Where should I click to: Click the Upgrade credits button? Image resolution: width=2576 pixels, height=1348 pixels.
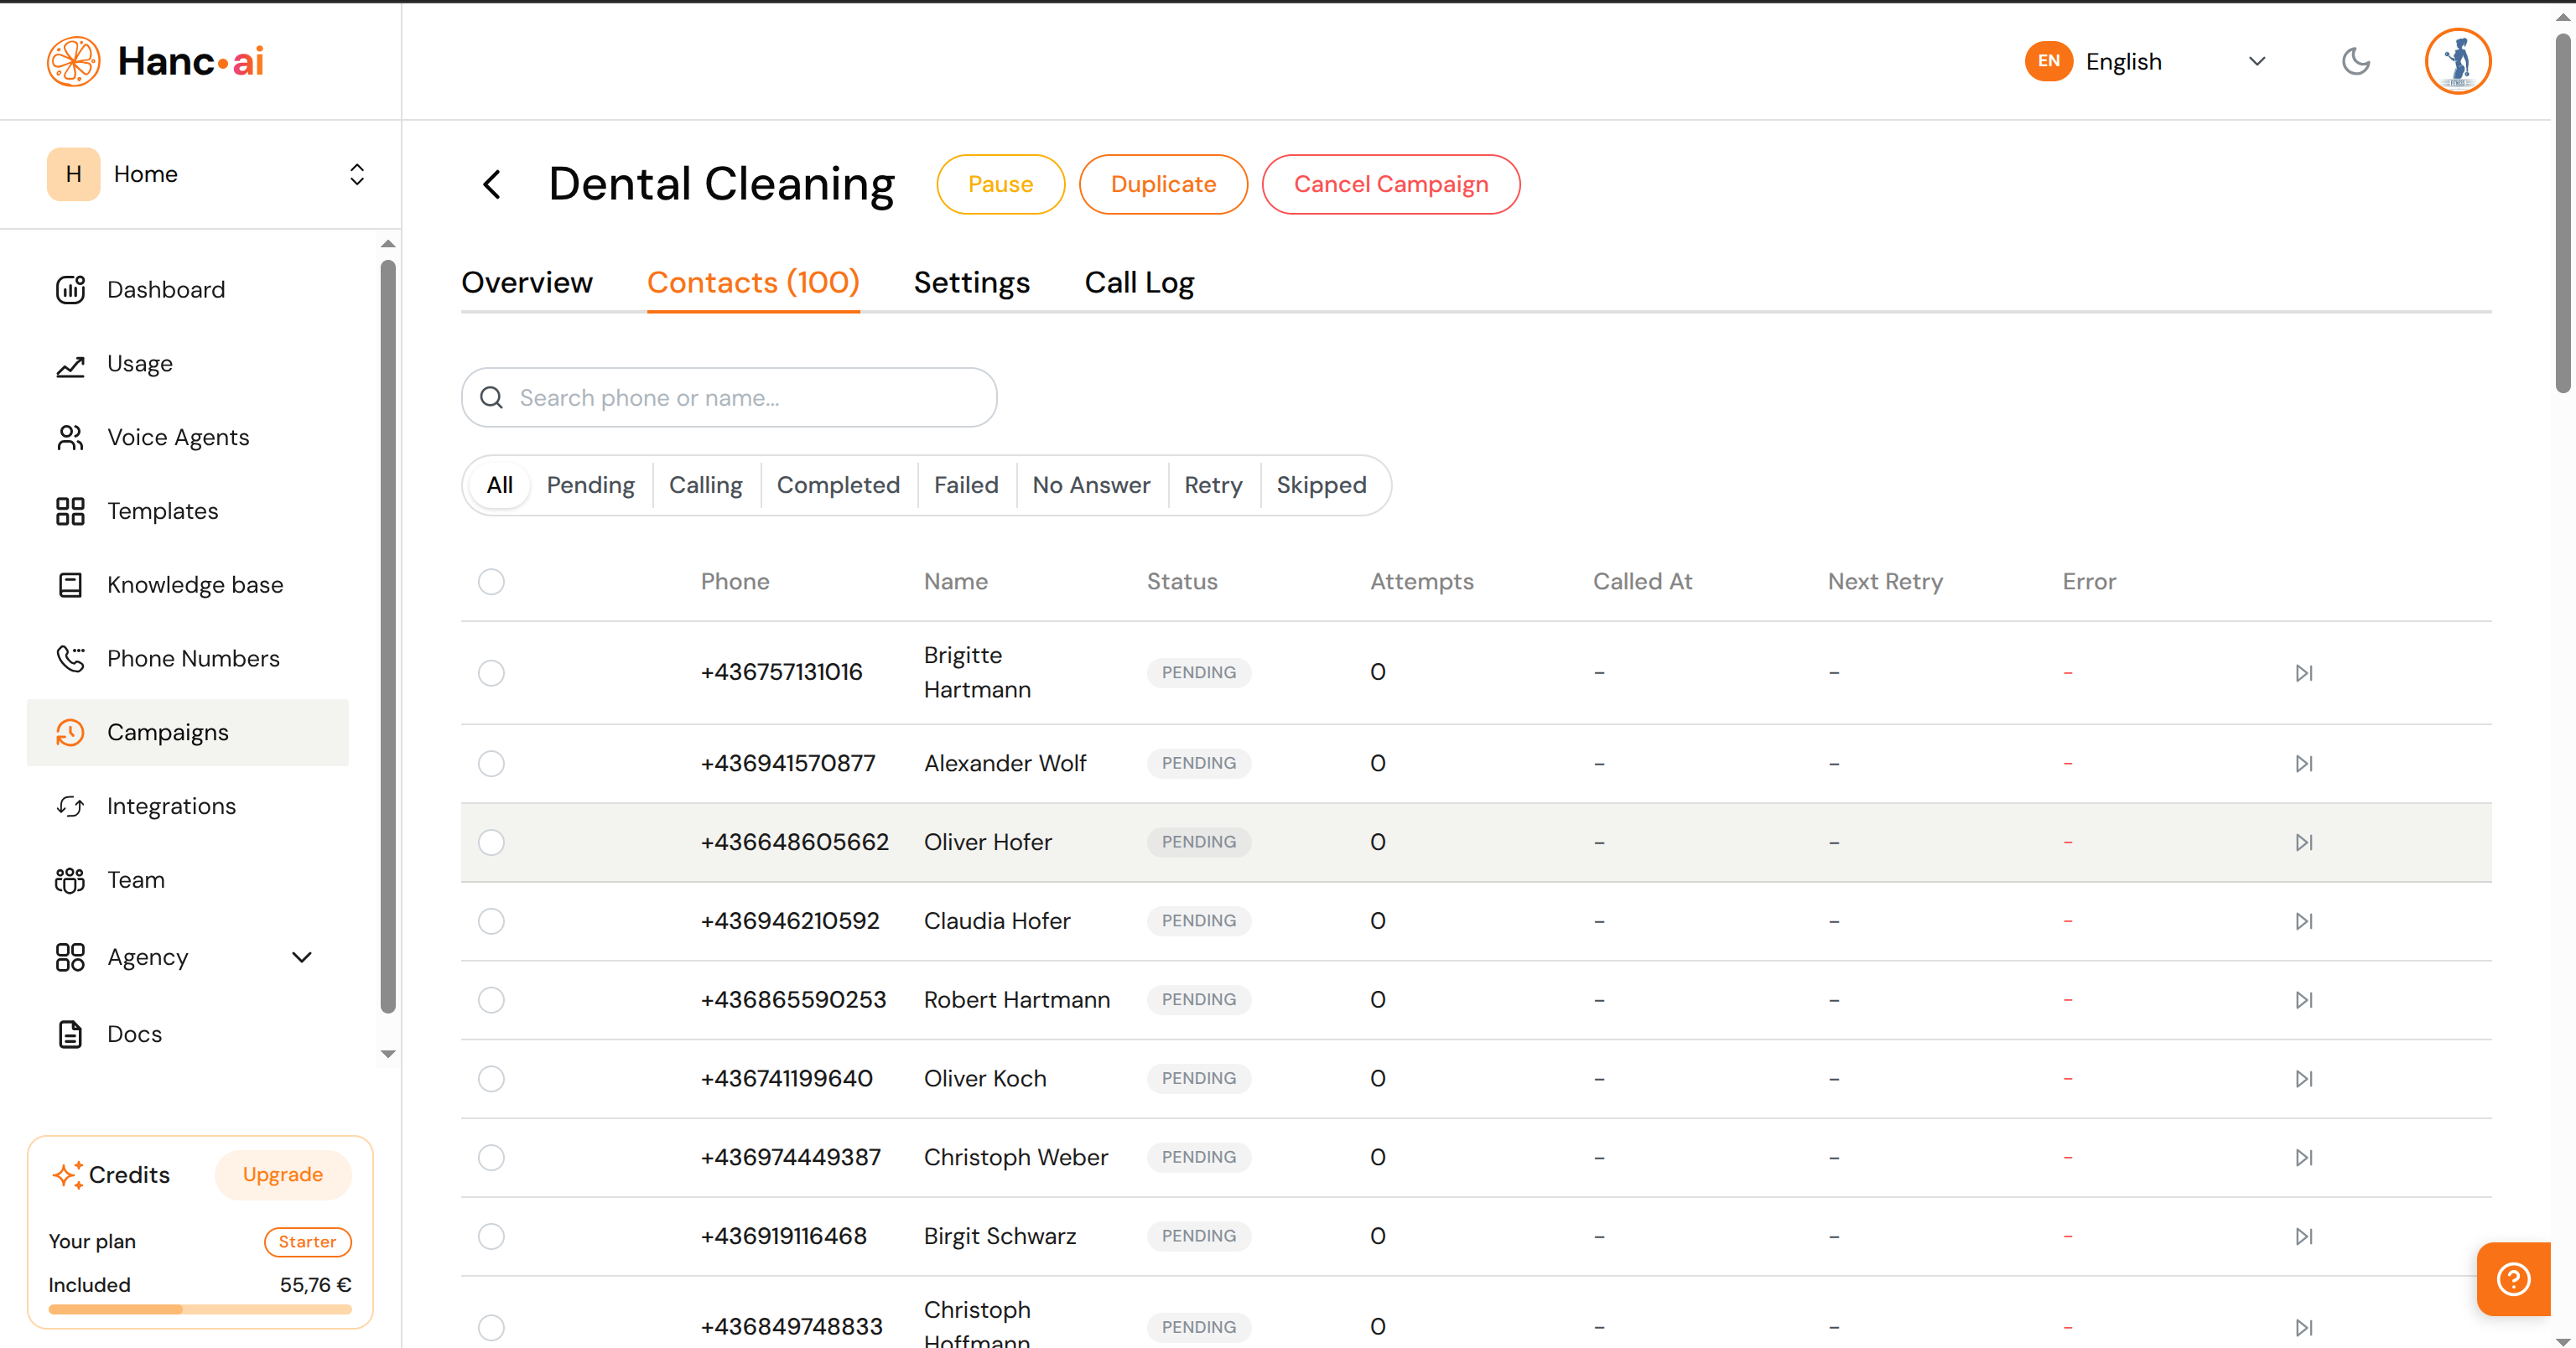click(282, 1174)
